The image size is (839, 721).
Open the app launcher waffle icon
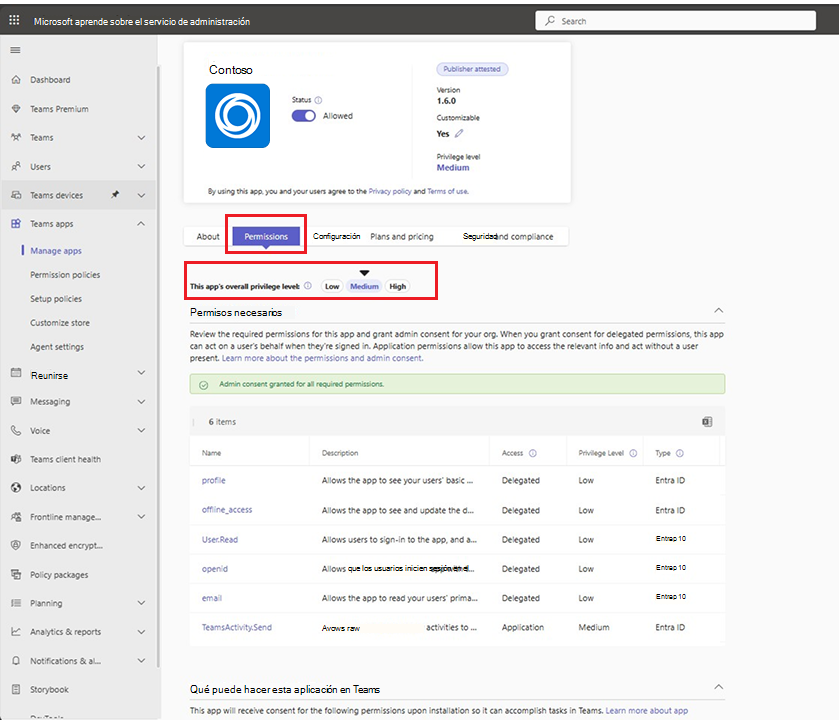coord(14,20)
